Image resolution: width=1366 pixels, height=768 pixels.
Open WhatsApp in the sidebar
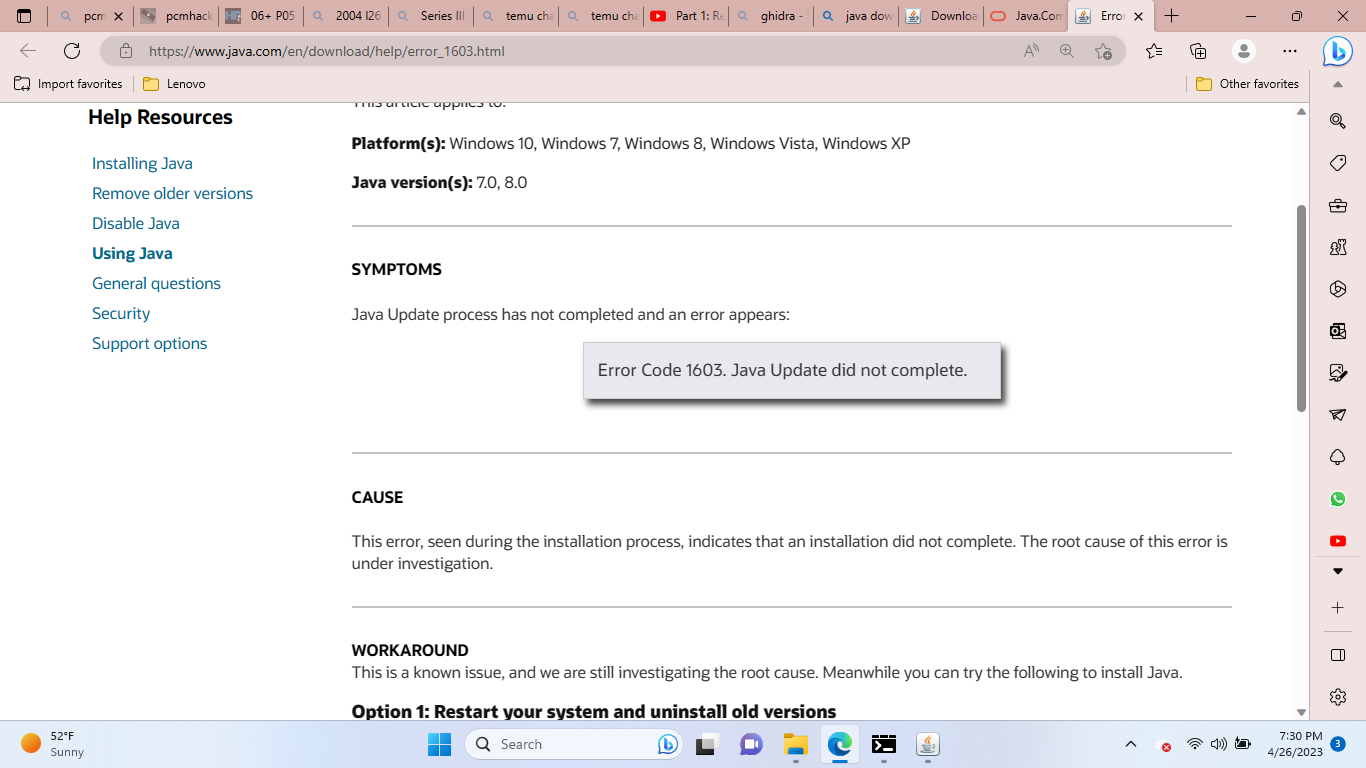[1337, 499]
